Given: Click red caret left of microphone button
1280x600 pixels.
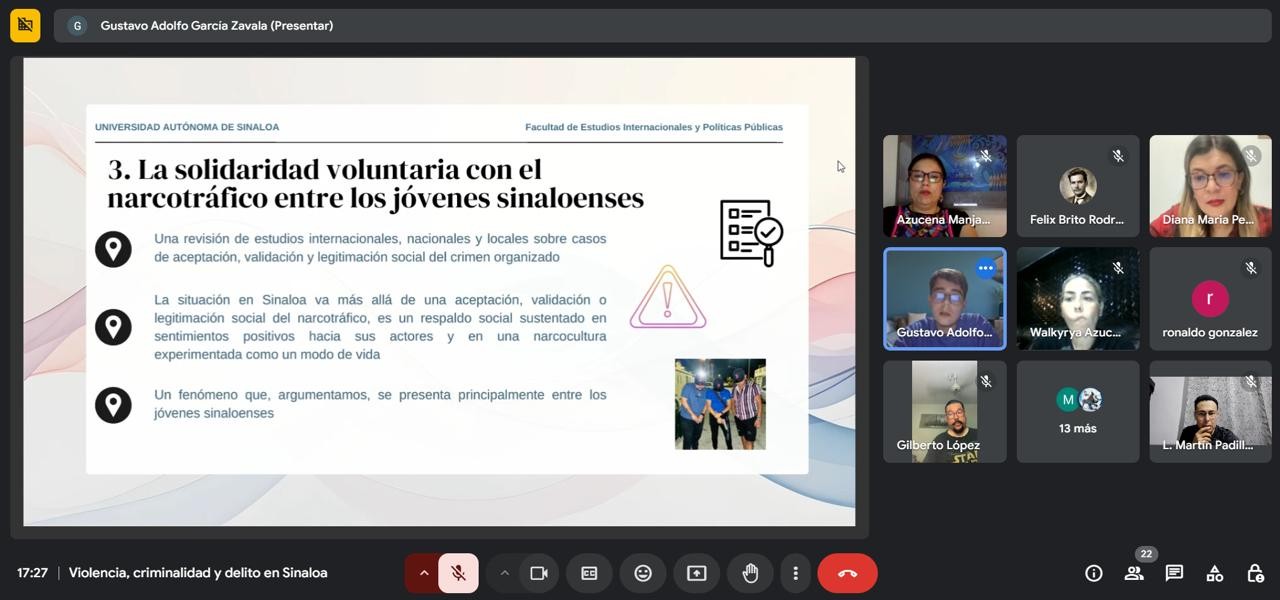Looking at the screenshot, I should coord(423,573).
